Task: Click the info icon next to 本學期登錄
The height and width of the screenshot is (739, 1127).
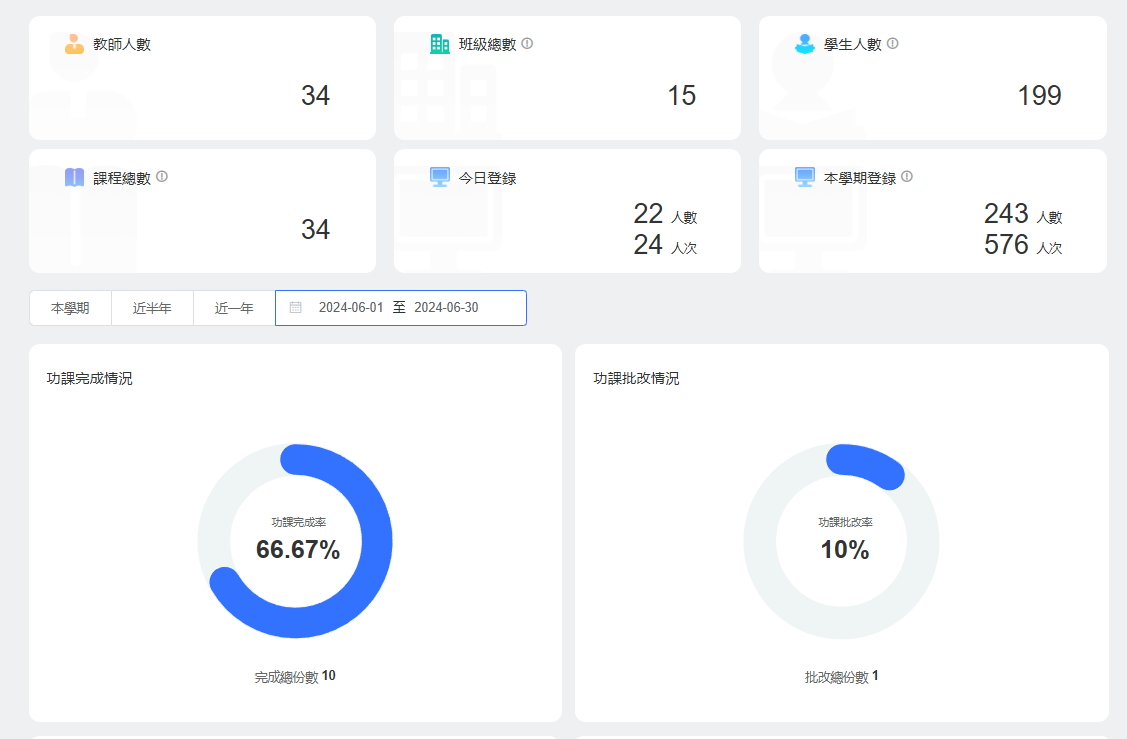Action: coord(906,176)
